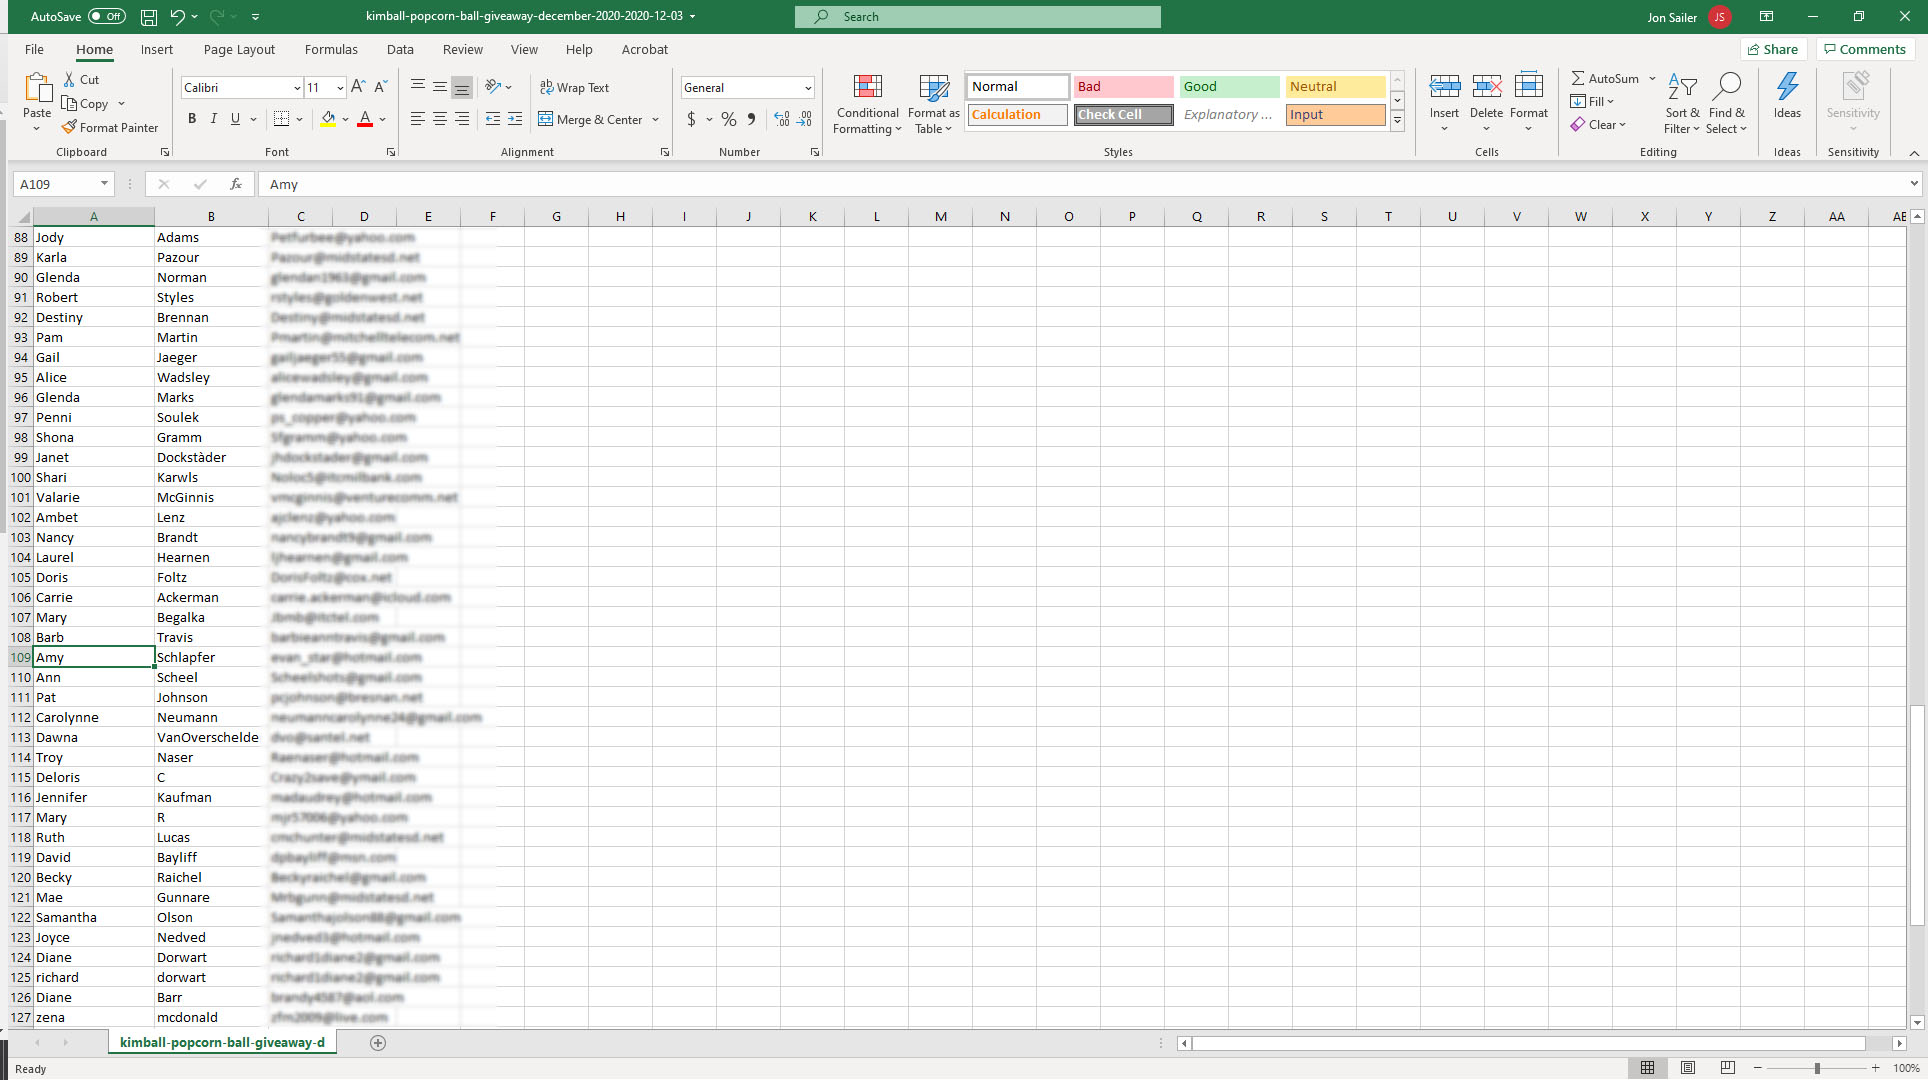Click the Percent Style icon

(x=729, y=119)
